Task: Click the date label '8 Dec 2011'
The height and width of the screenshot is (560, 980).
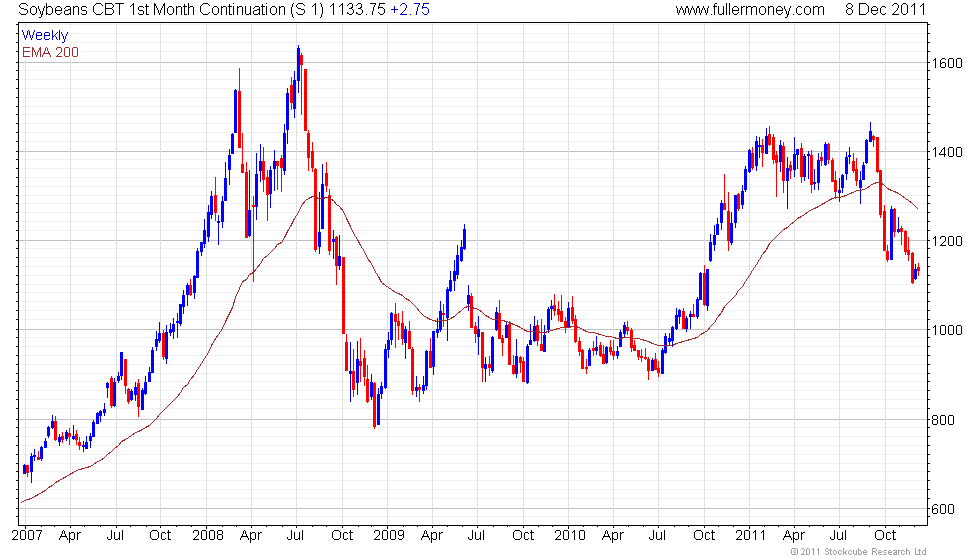Action: [885, 10]
